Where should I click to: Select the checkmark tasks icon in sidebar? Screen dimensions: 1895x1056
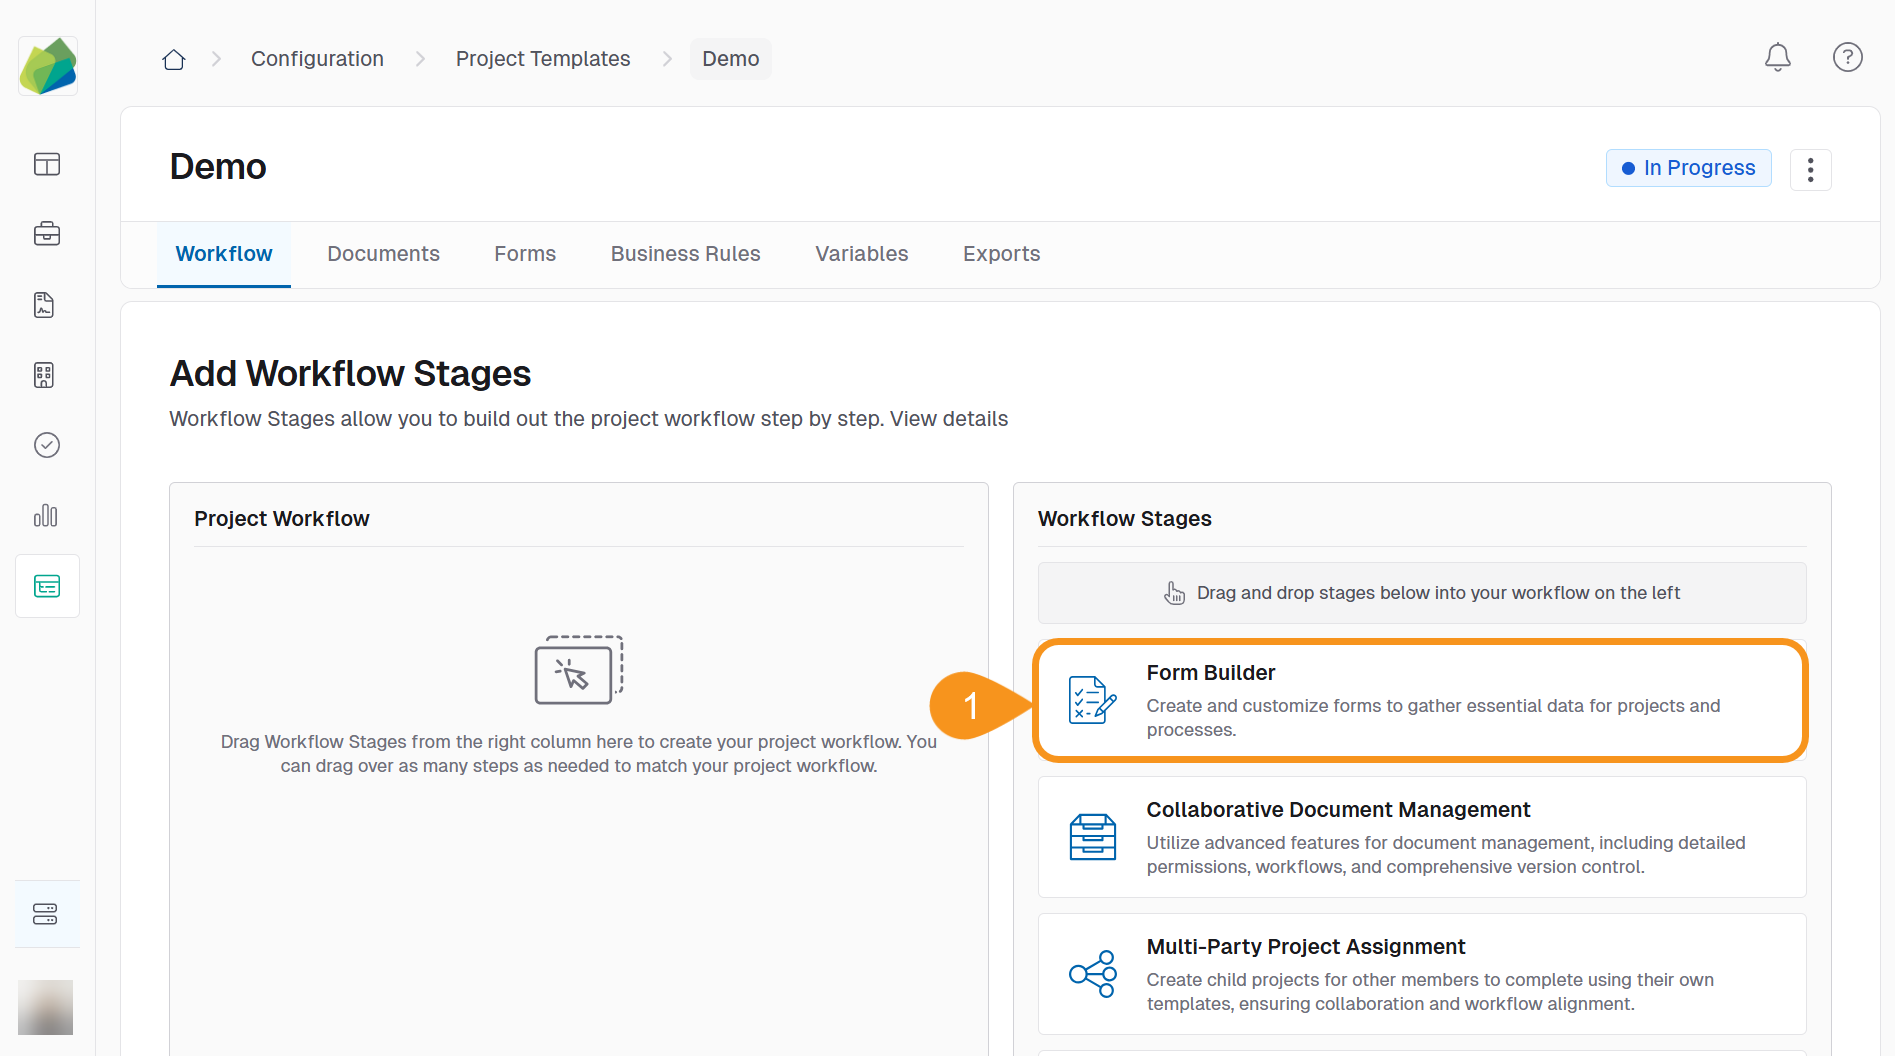click(x=47, y=445)
